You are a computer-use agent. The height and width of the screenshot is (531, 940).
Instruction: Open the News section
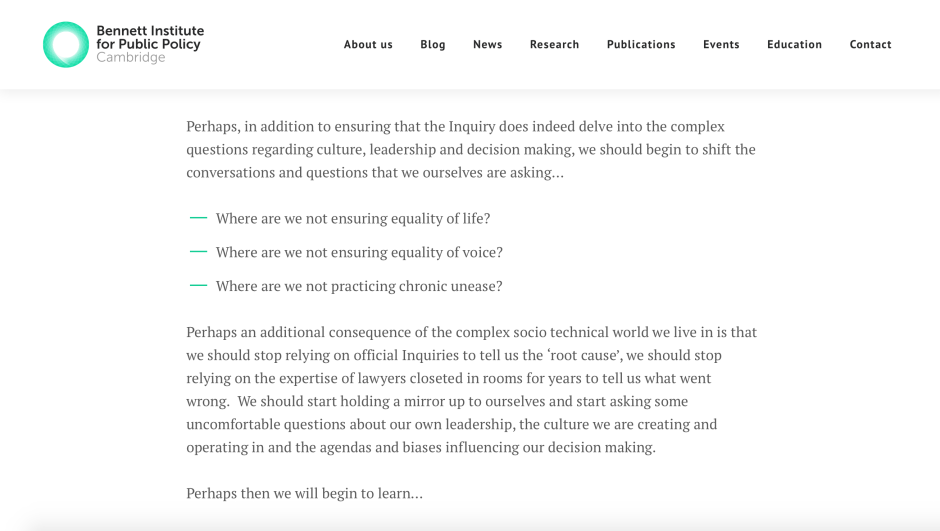(488, 44)
